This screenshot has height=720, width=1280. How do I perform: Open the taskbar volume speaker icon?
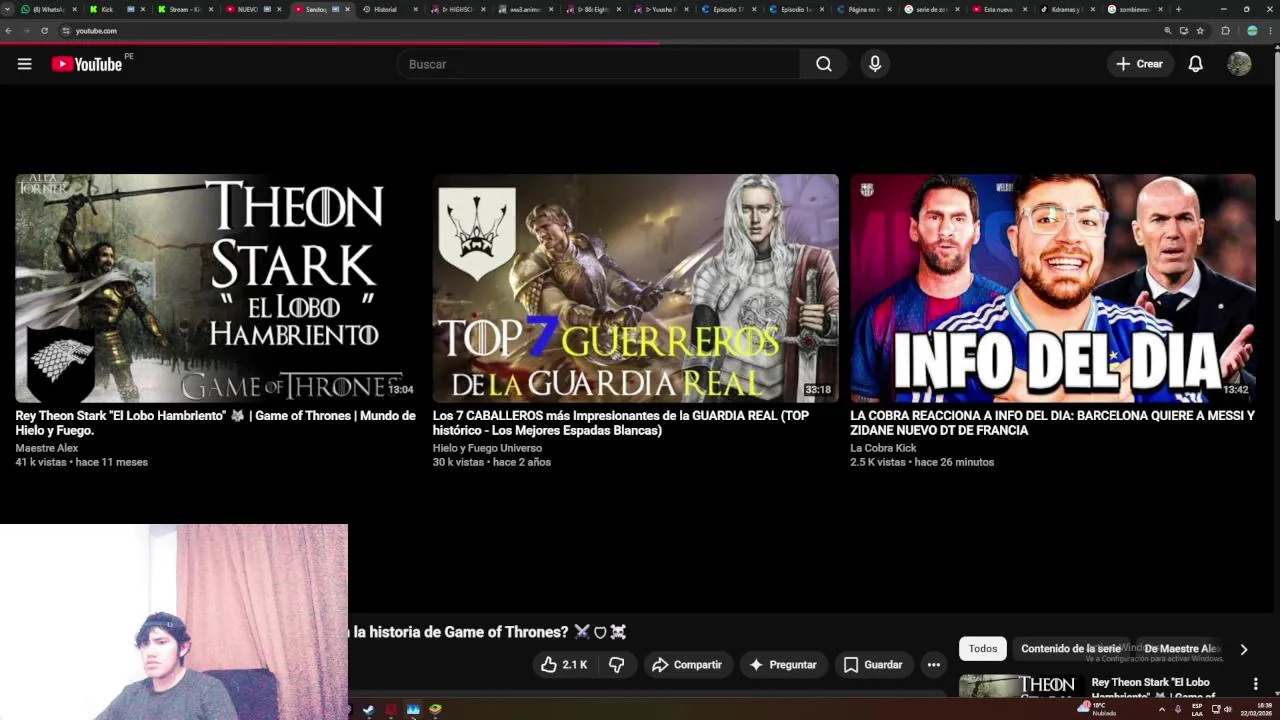[x=1228, y=709]
